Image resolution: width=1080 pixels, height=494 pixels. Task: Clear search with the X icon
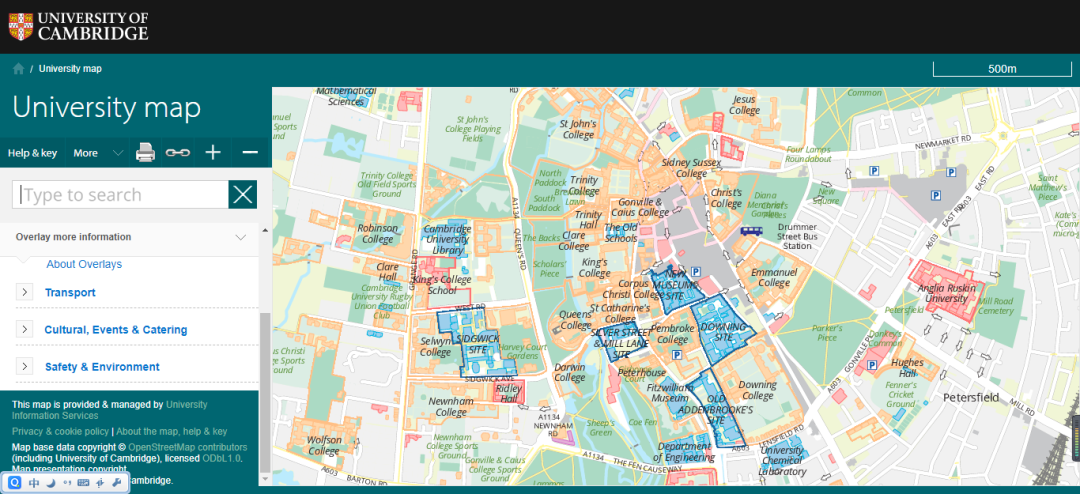[243, 195]
